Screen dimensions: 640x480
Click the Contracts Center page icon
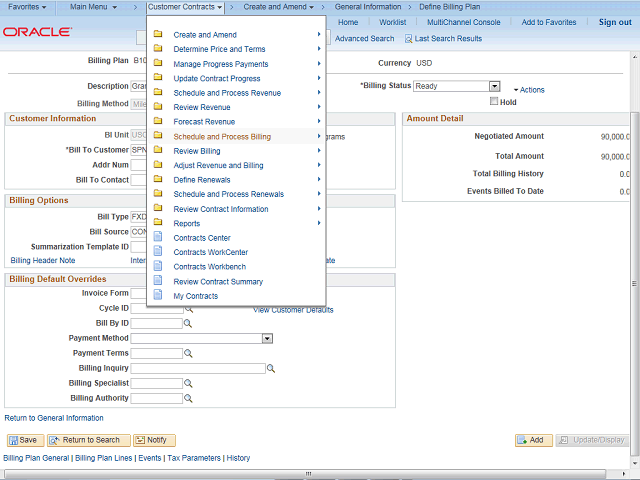(x=158, y=238)
